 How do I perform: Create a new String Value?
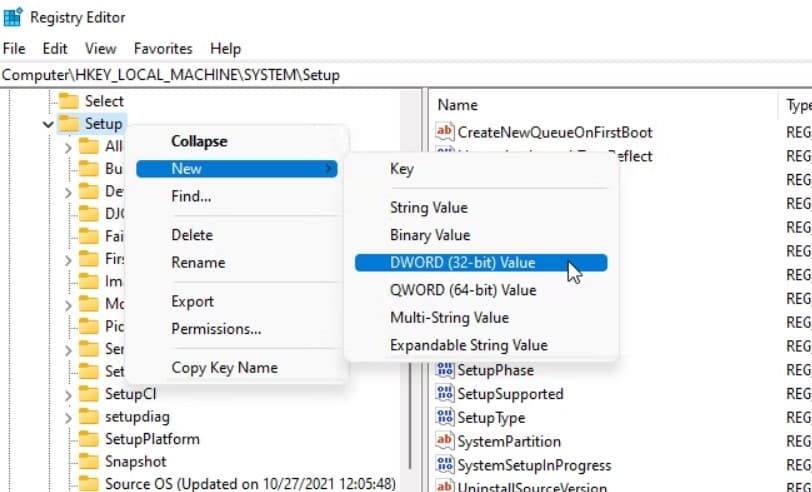428,208
